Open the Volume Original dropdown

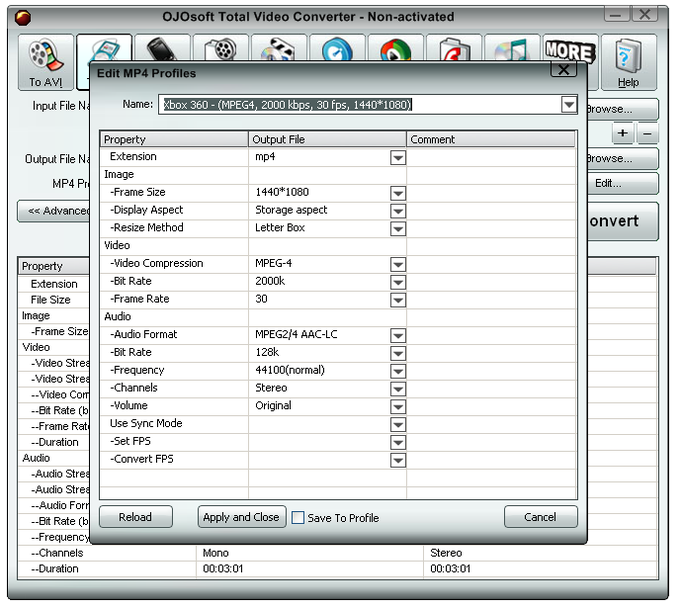(398, 406)
